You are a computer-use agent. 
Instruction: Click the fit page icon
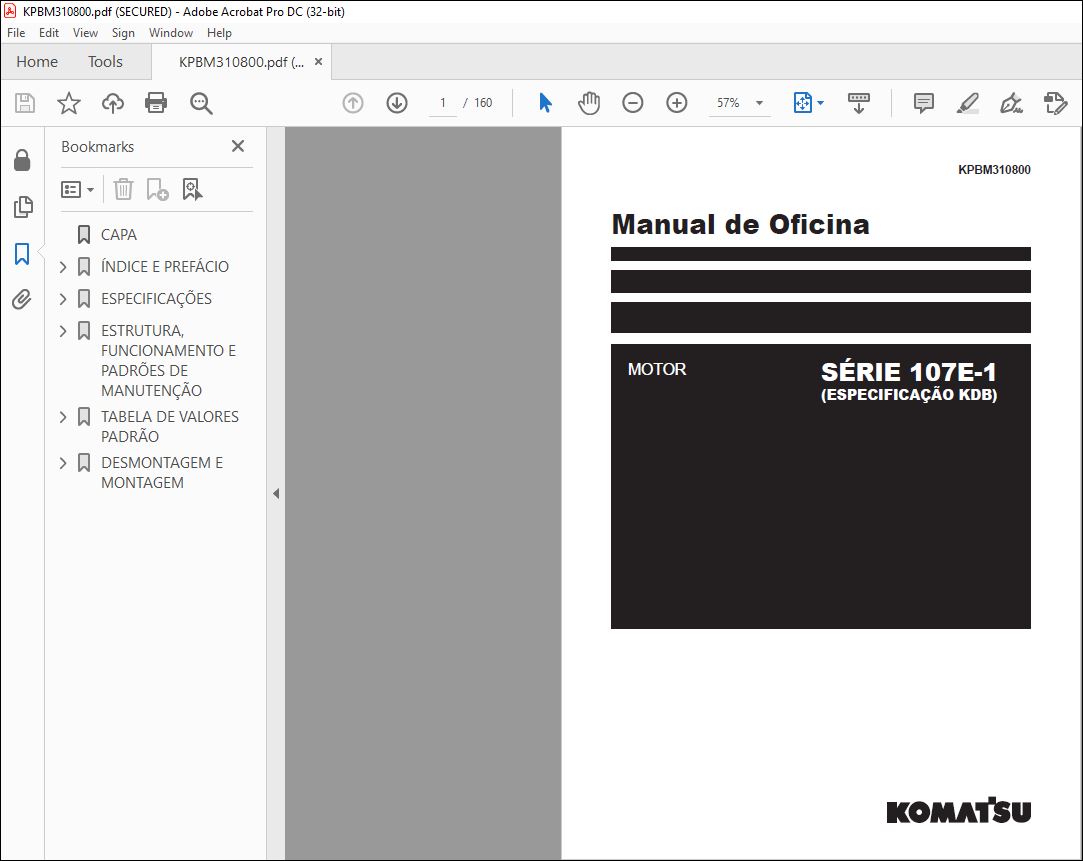pyautogui.click(x=803, y=103)
